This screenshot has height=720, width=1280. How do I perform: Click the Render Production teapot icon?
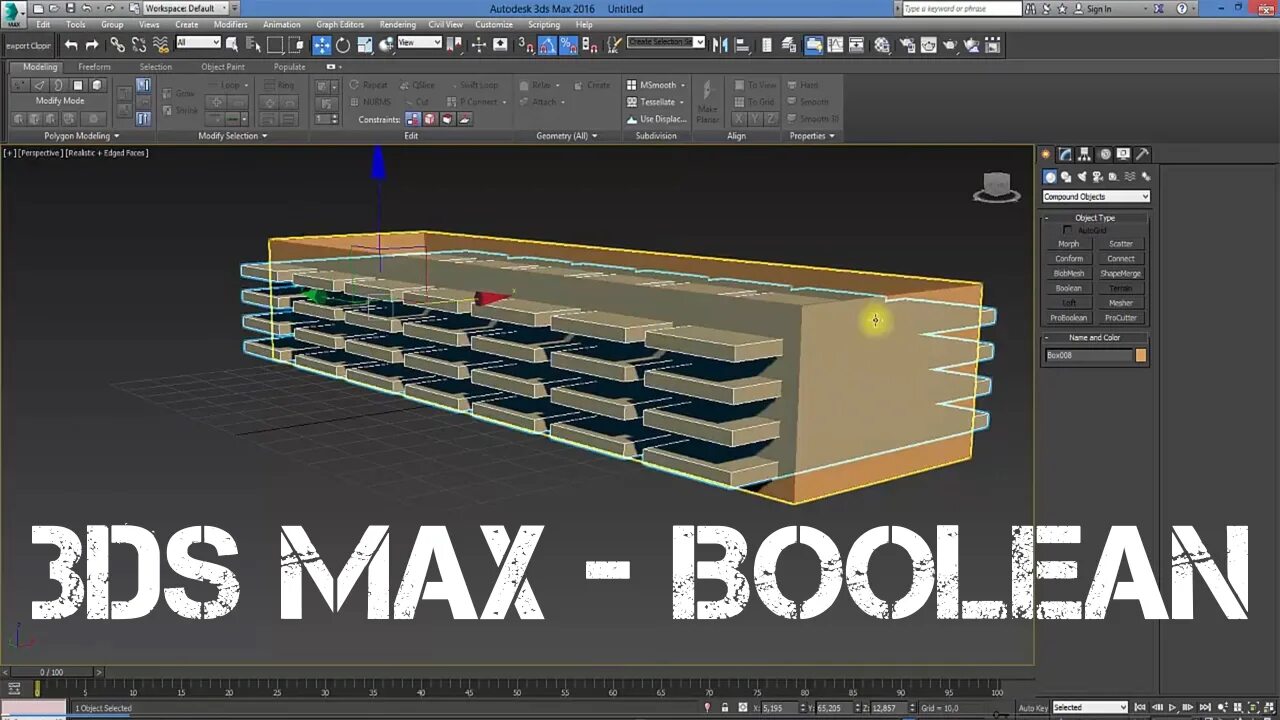(x=950, y=45)
